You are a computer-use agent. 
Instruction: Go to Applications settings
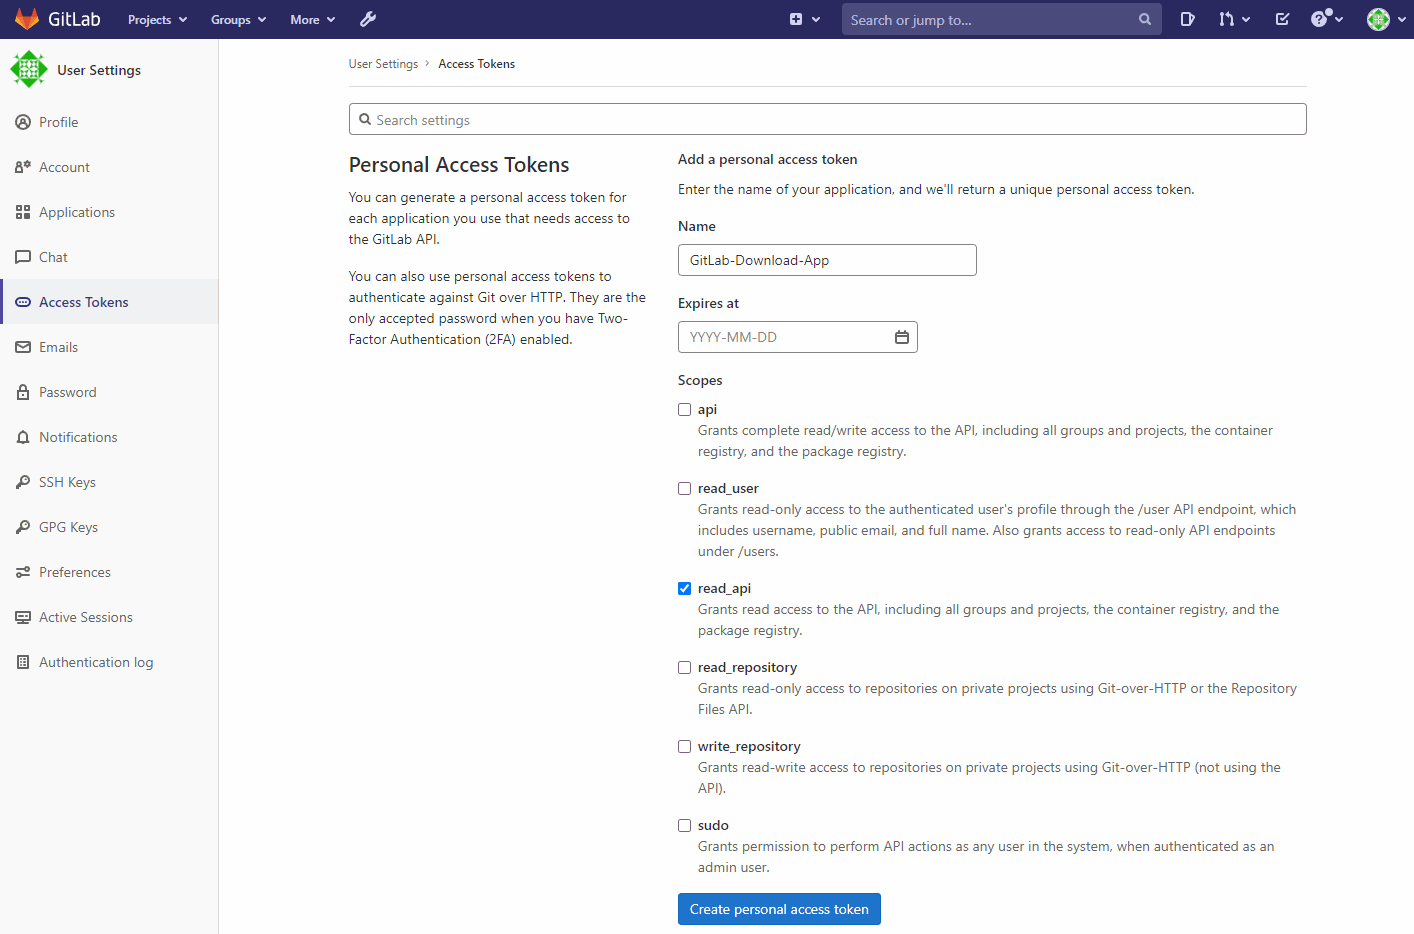point(109,212)
